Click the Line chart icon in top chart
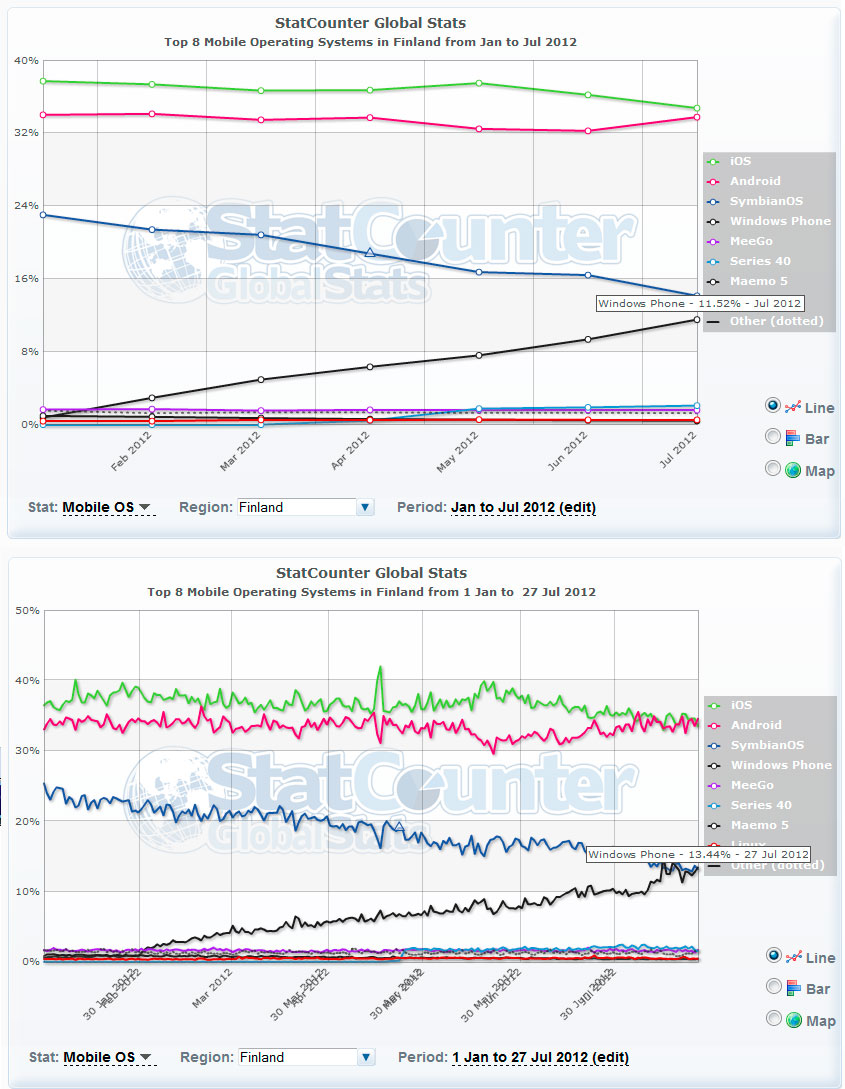 click(x=792, y=408)
